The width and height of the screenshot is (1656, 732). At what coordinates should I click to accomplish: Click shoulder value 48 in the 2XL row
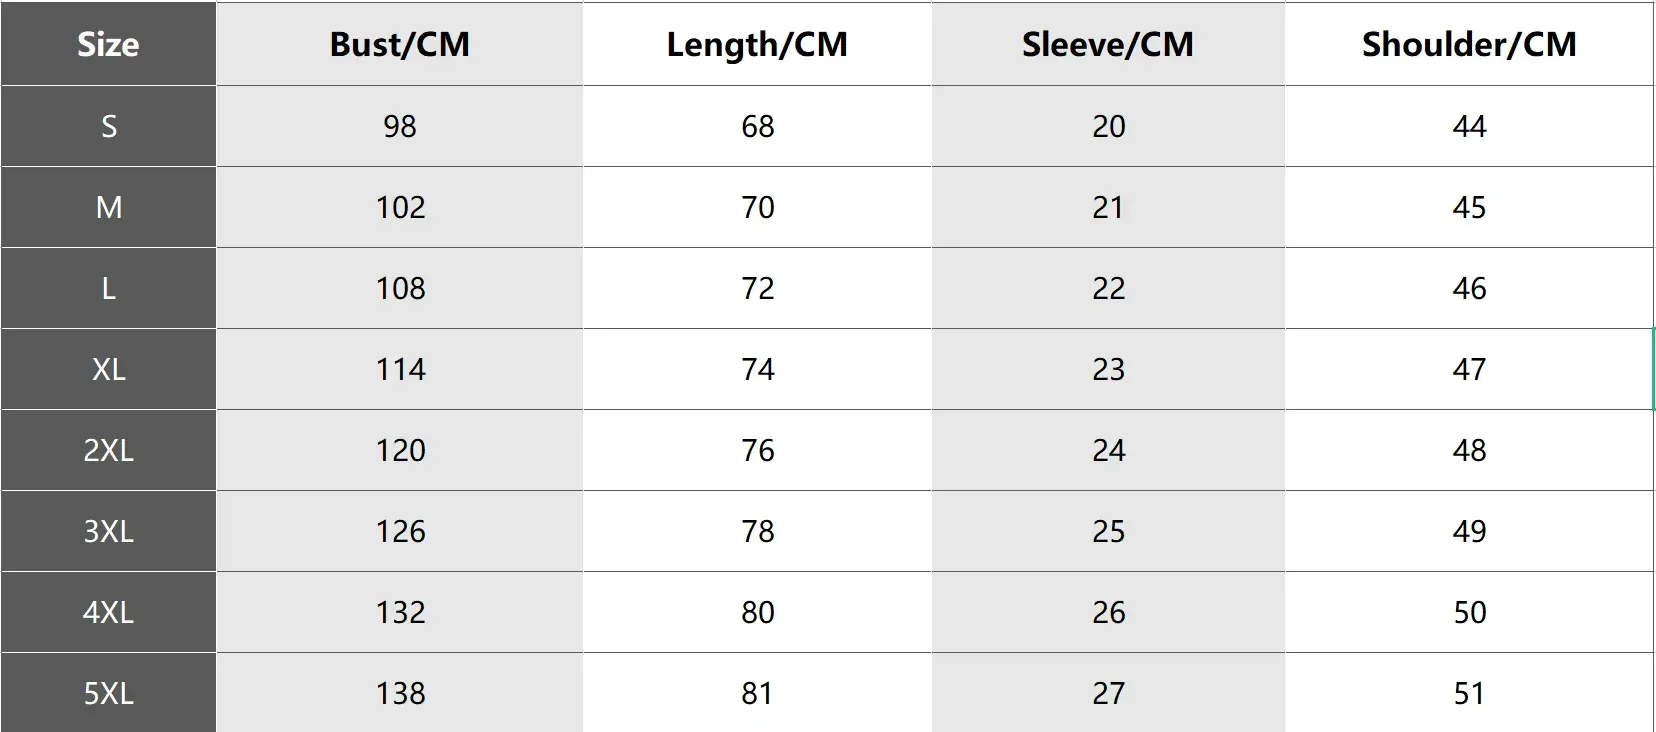(x=1469, y=450)
